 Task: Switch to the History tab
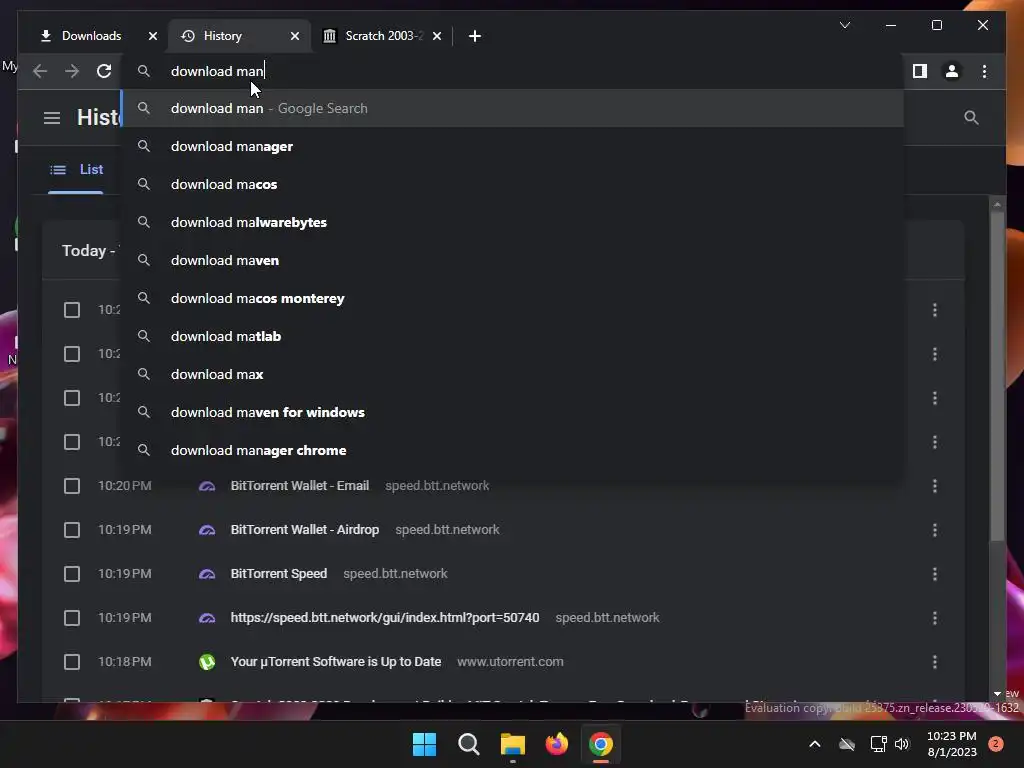(238, 36)
